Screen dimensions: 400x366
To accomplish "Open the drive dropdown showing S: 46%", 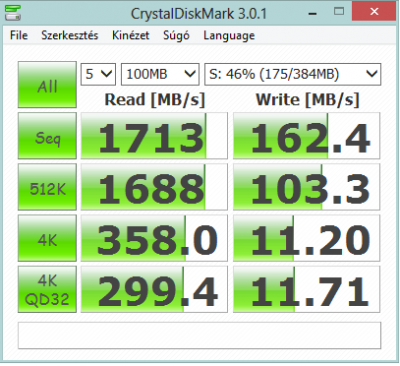I will (x=293, y=74).
